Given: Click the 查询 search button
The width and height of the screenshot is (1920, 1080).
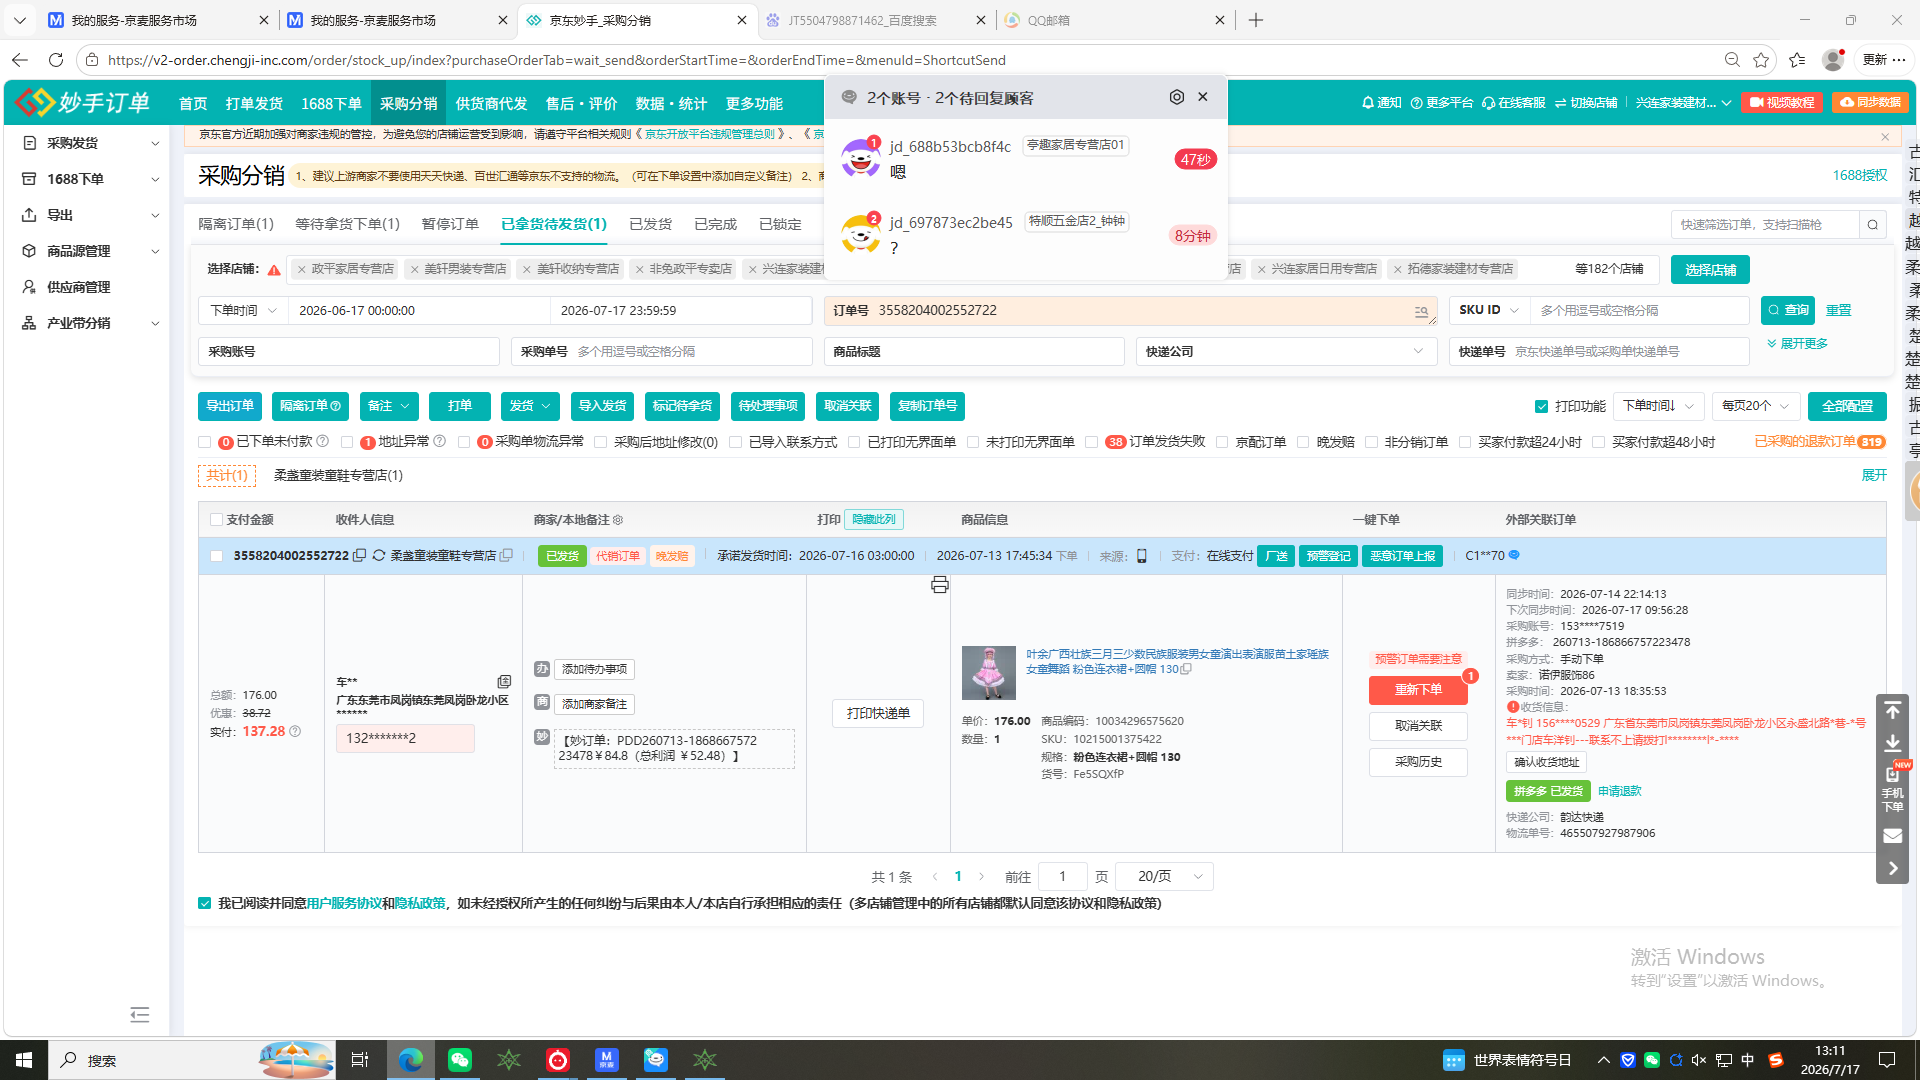Looking at the screenshot, I should click(1787, 311).
